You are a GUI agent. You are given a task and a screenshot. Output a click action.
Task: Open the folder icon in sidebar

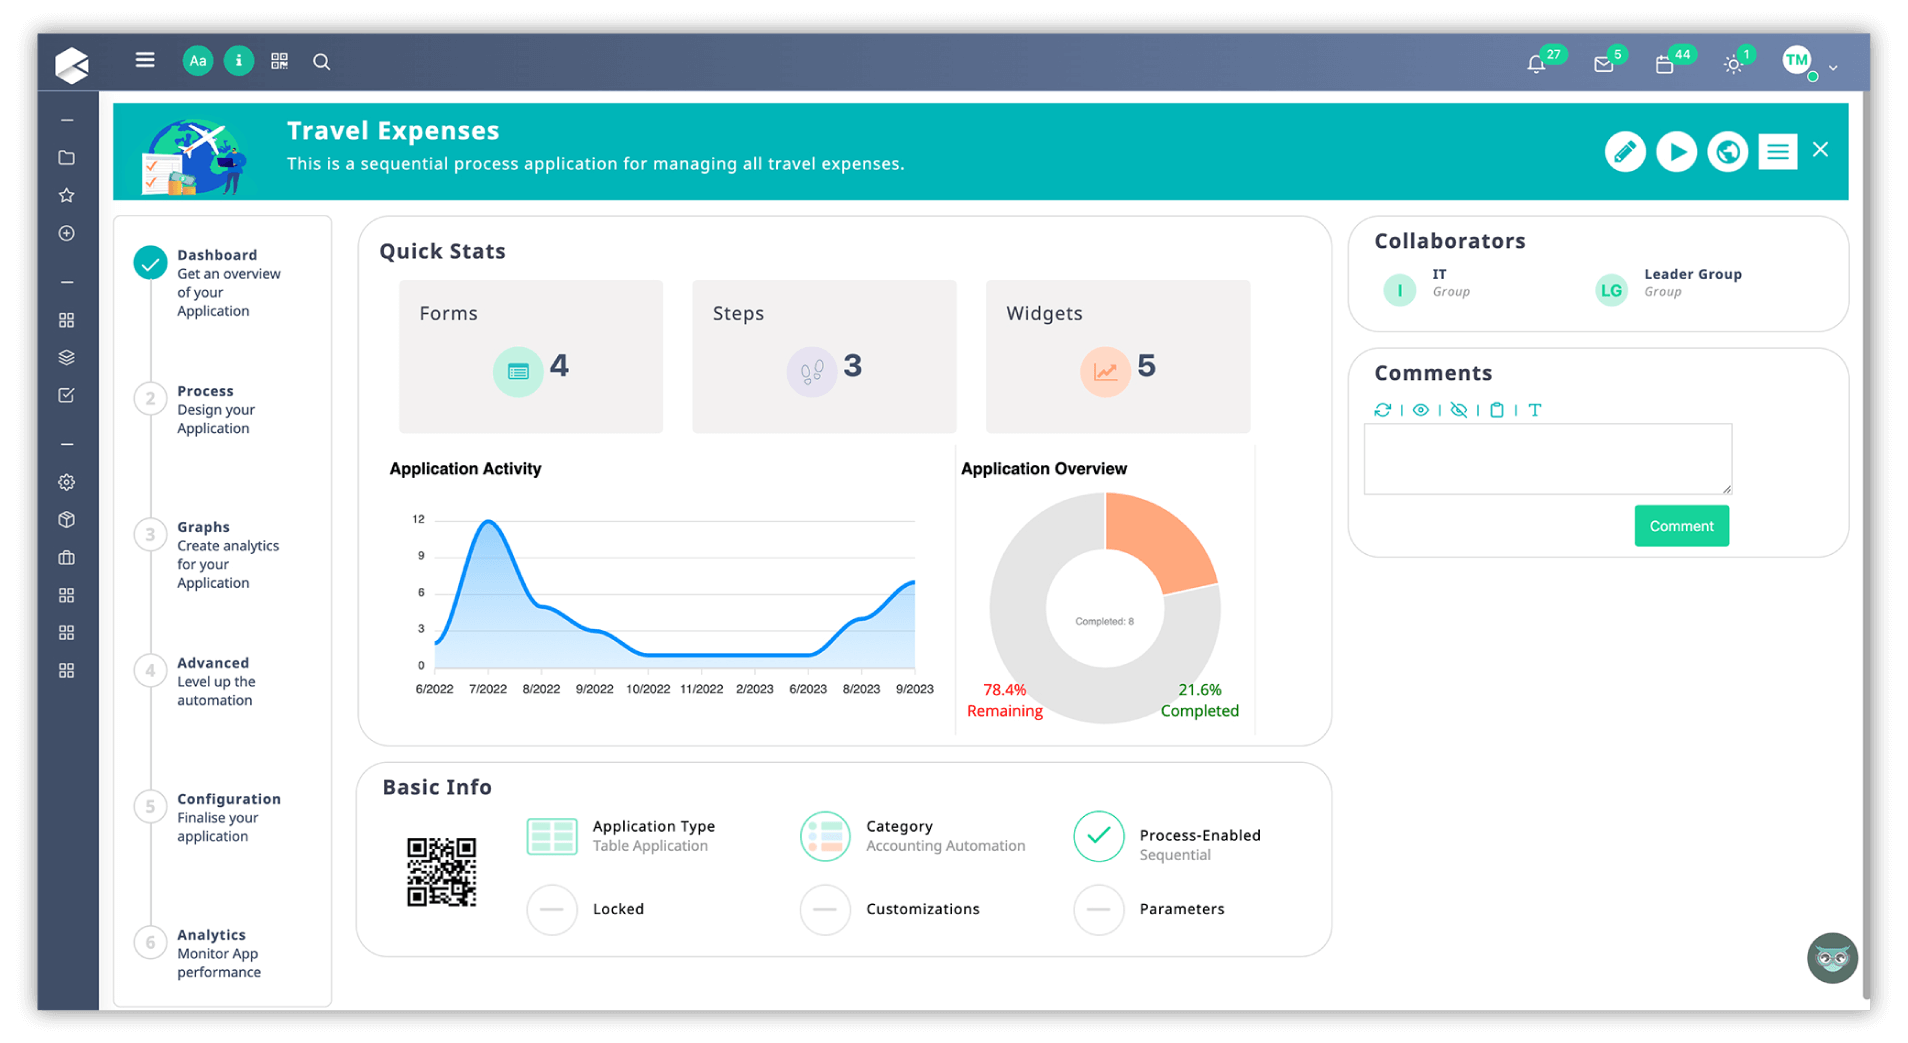point(67,158)
